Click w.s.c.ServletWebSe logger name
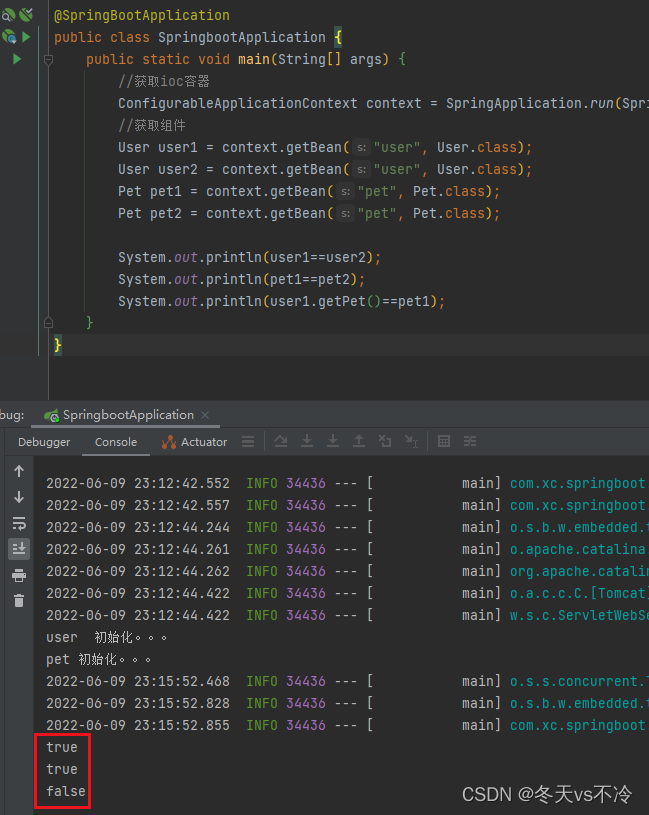Image resolution: width=649 pixels, height=815 pixels. 579,615
